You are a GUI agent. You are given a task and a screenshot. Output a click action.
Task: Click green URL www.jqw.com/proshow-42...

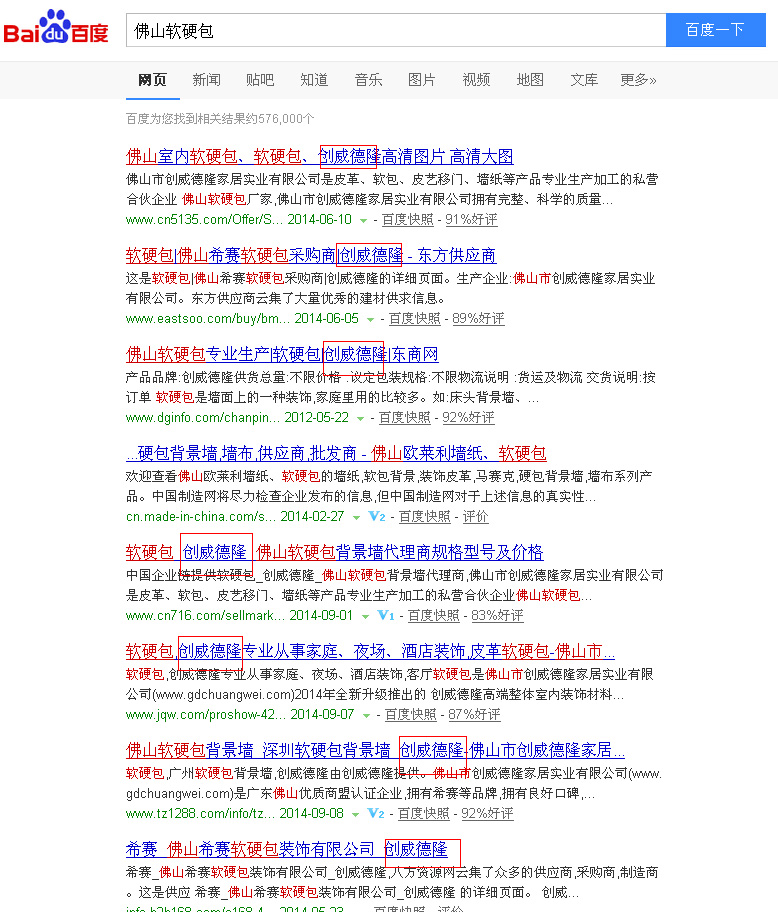click(206, 714)
